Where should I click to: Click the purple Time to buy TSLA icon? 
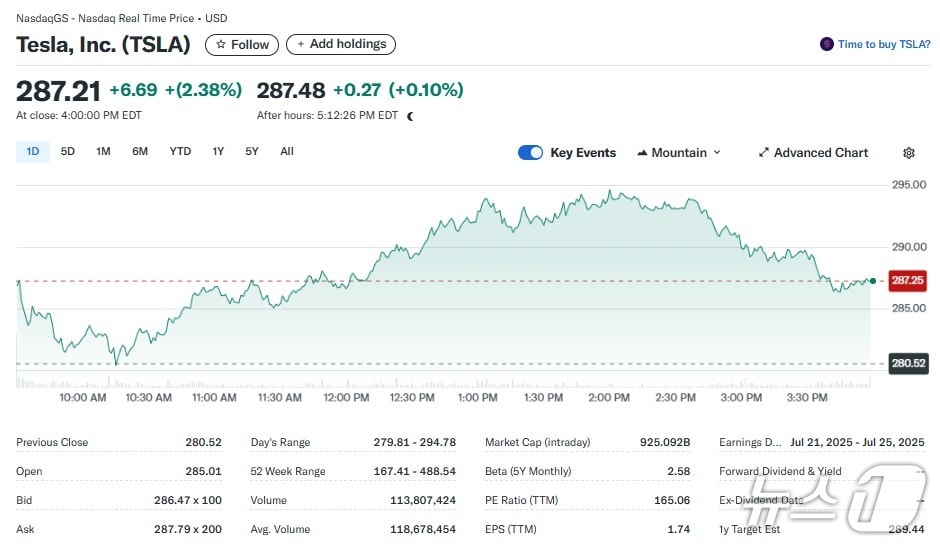point(826,44)
